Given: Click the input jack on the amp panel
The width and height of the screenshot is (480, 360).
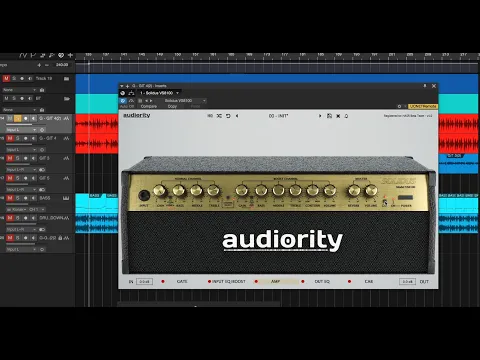Looking at the screenshot, I should click(x=144, y=195).
